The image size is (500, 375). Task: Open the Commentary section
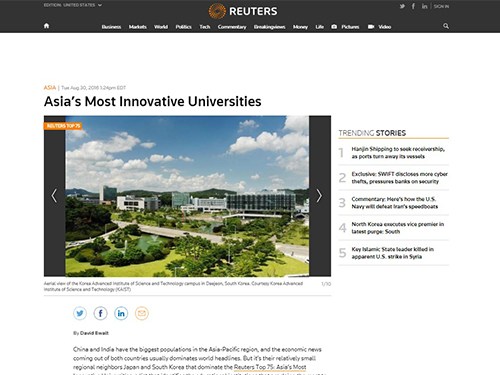[x=232, y=27]
